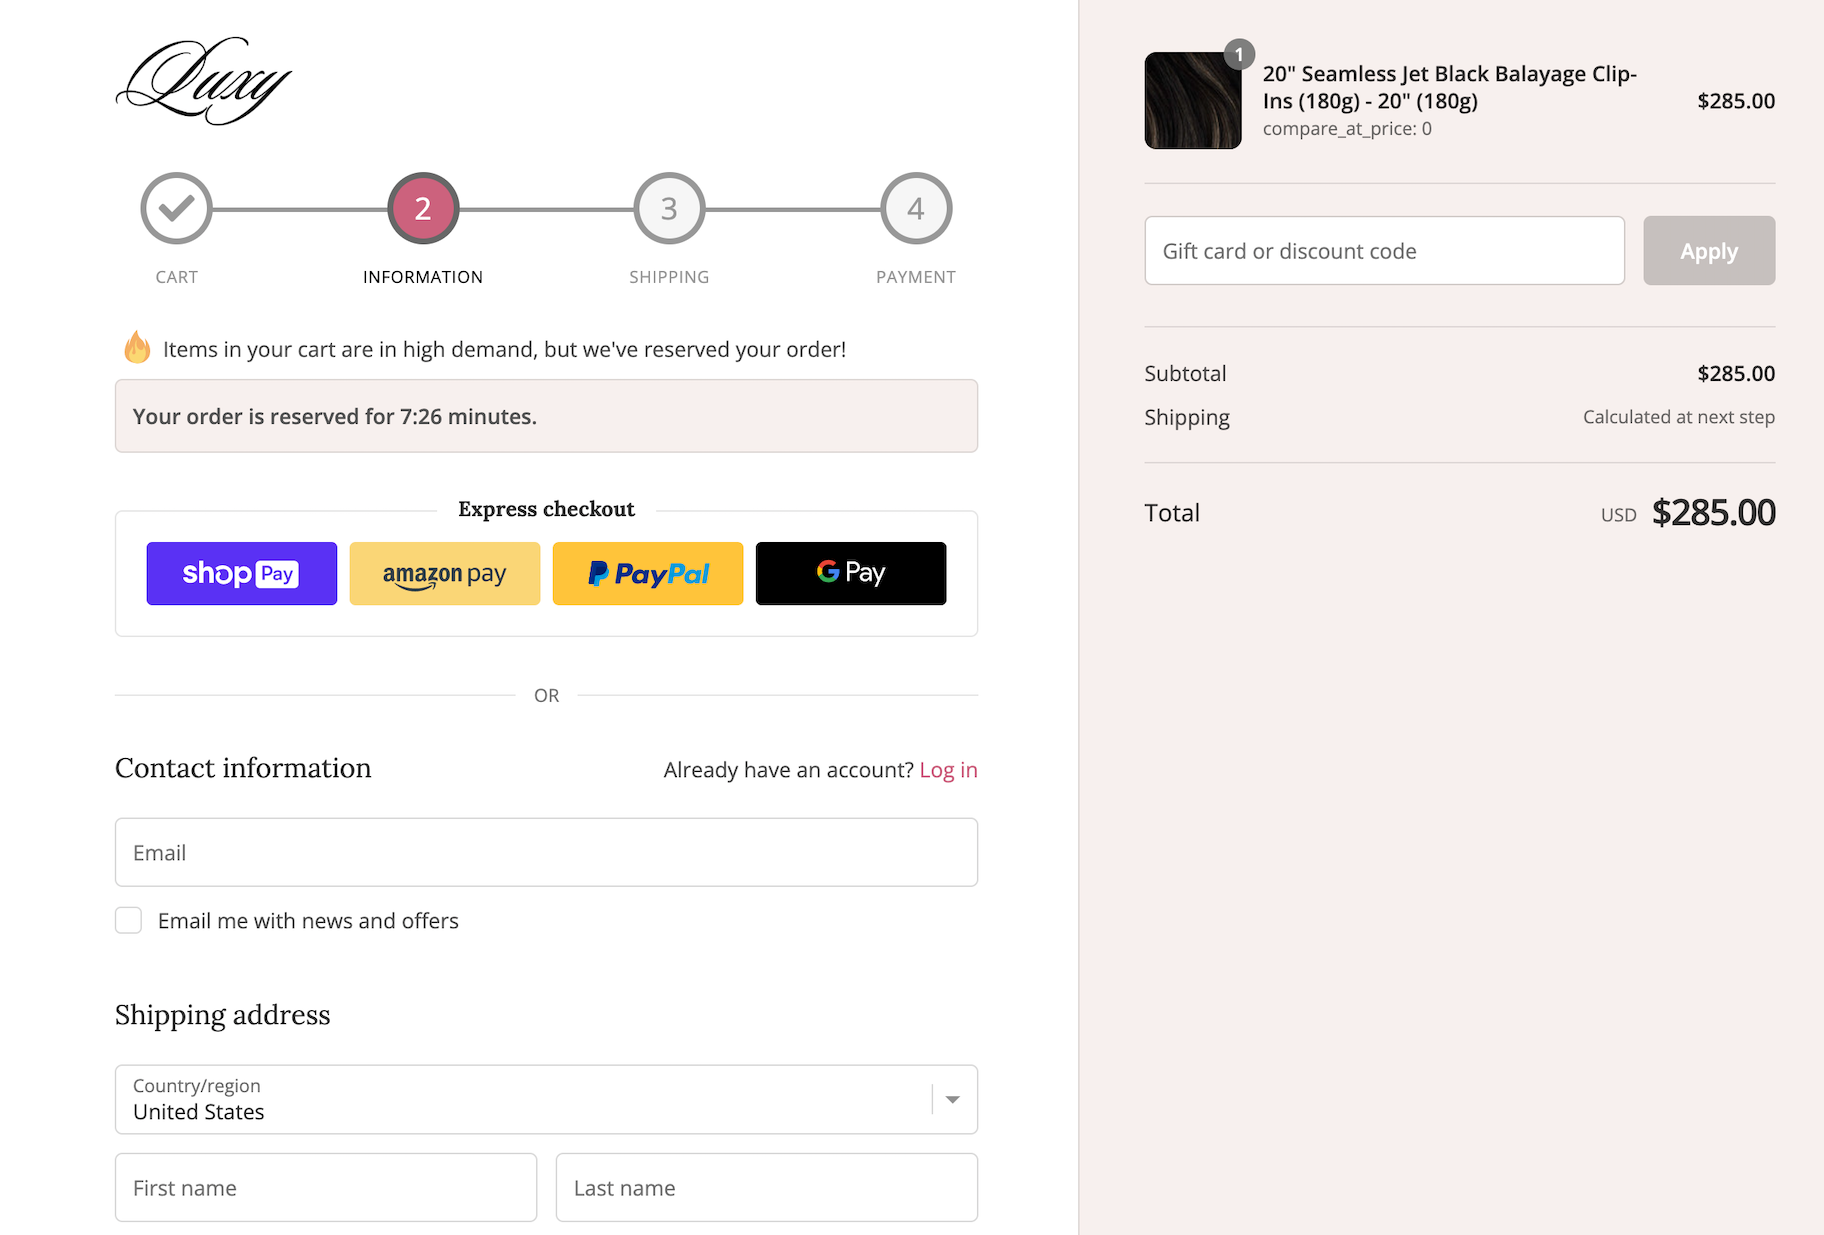The width and height of the screenshot is (1824, 1235).
Task: Focus the gift card or discount code field
Action: pyautogui.click(x=1384, y=251)
